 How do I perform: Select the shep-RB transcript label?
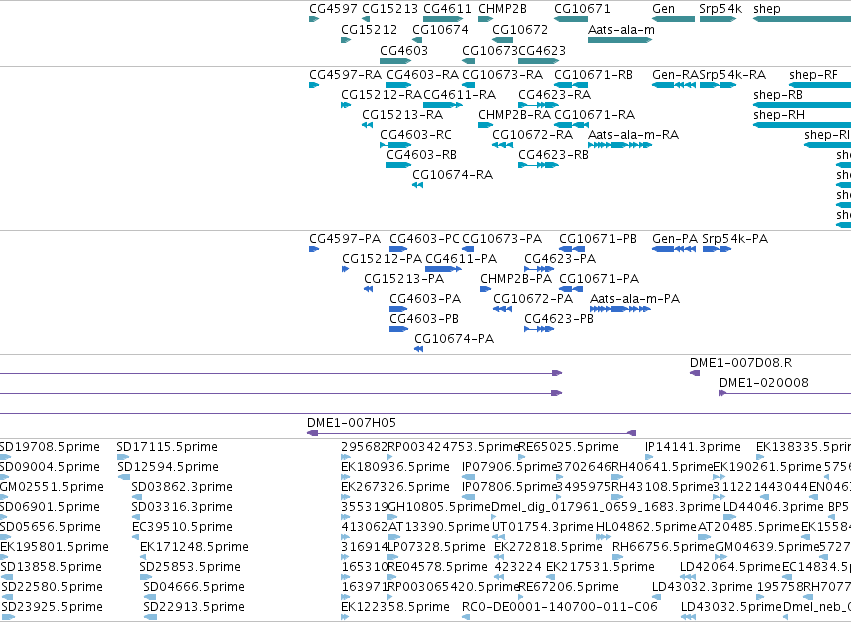(778, 95)
